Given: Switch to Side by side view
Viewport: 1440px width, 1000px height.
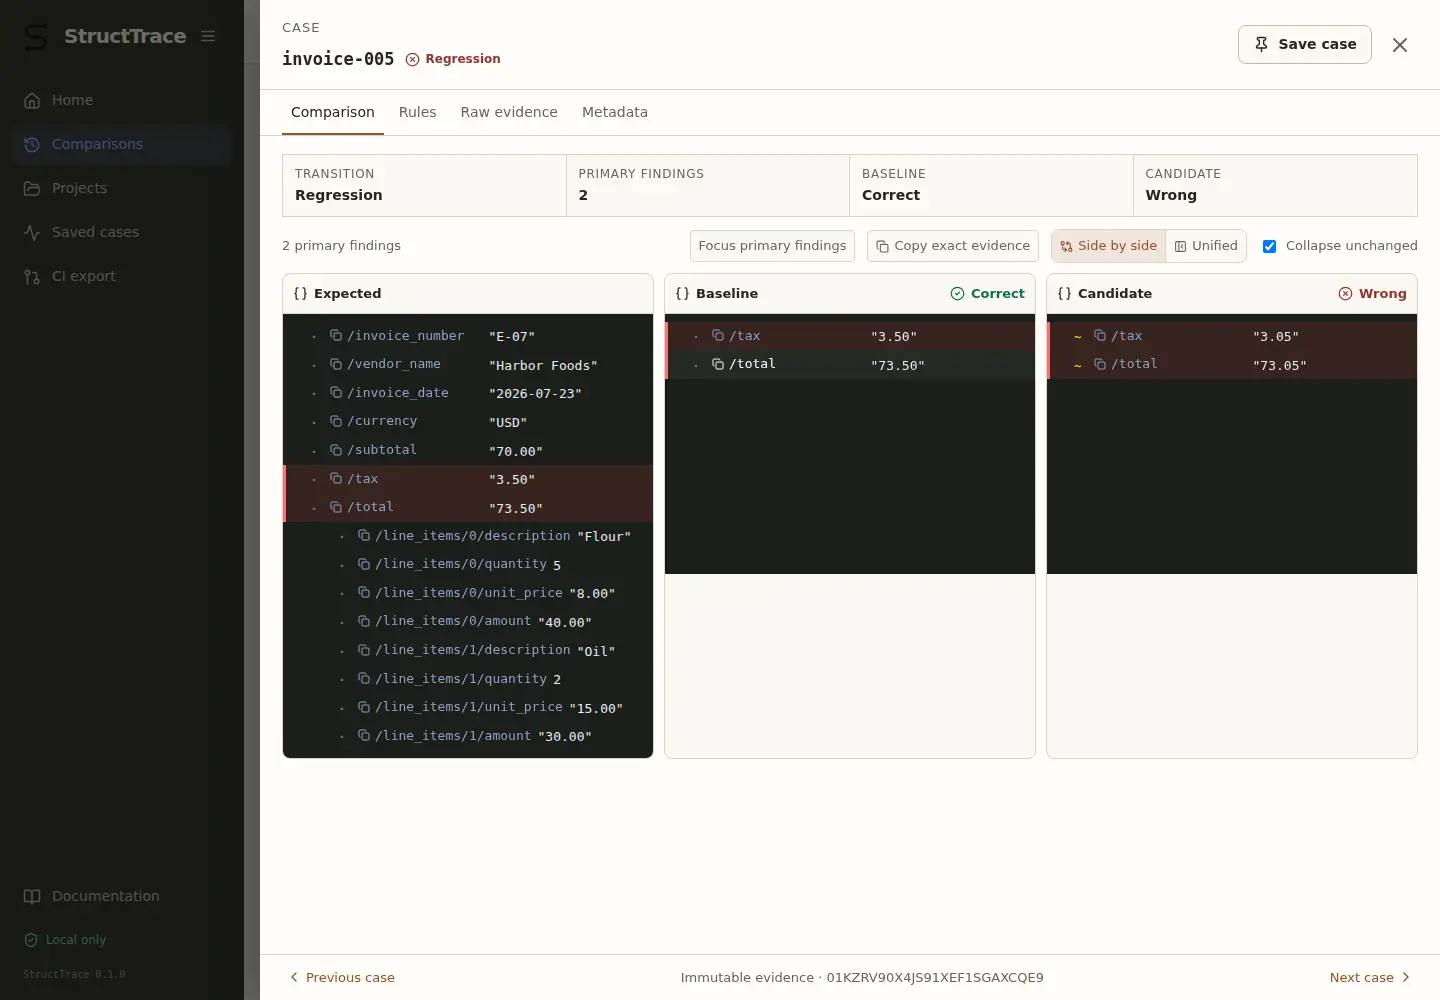Looking at the screenshot, I should [1108, 246].
